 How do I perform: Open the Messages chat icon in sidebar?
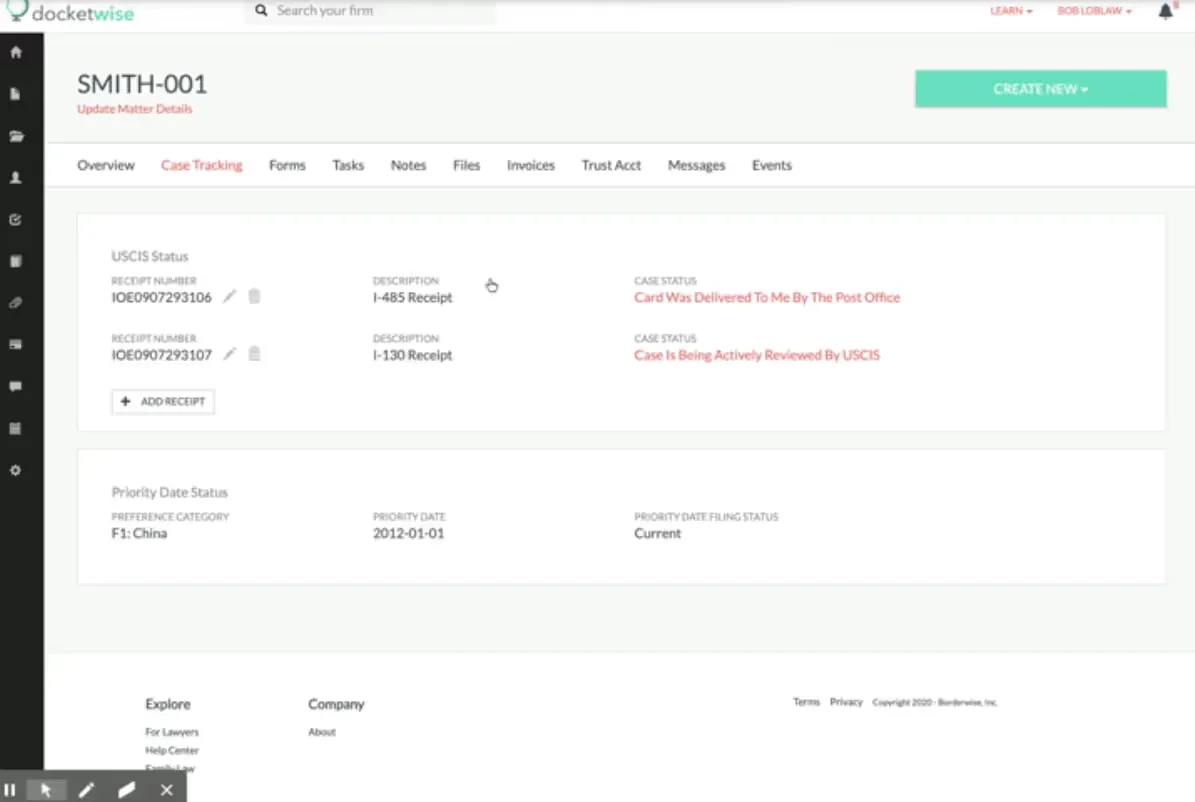[15, 386]
